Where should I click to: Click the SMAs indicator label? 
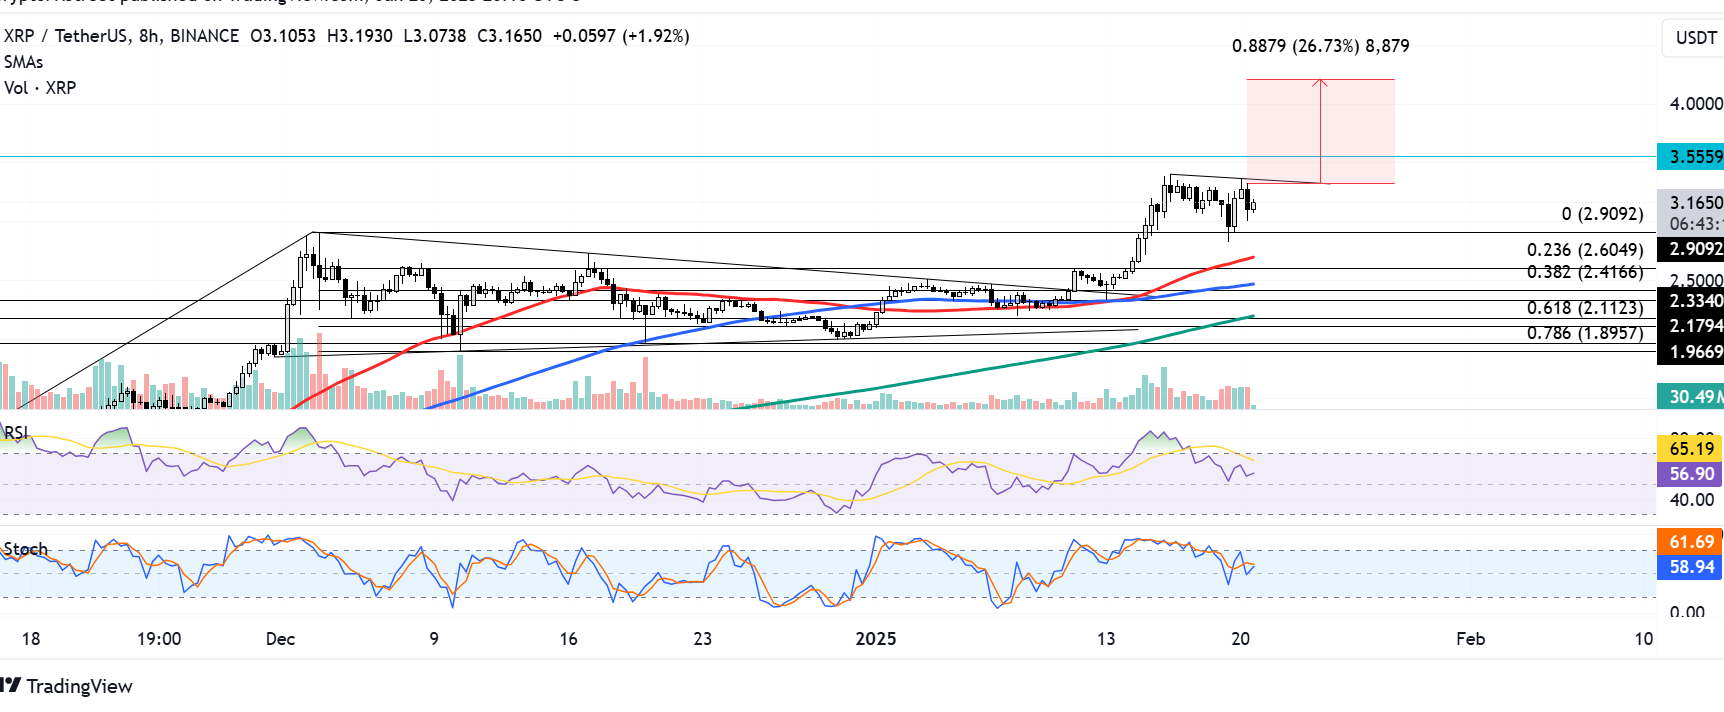pyautogui.click(x=23, y=62)
